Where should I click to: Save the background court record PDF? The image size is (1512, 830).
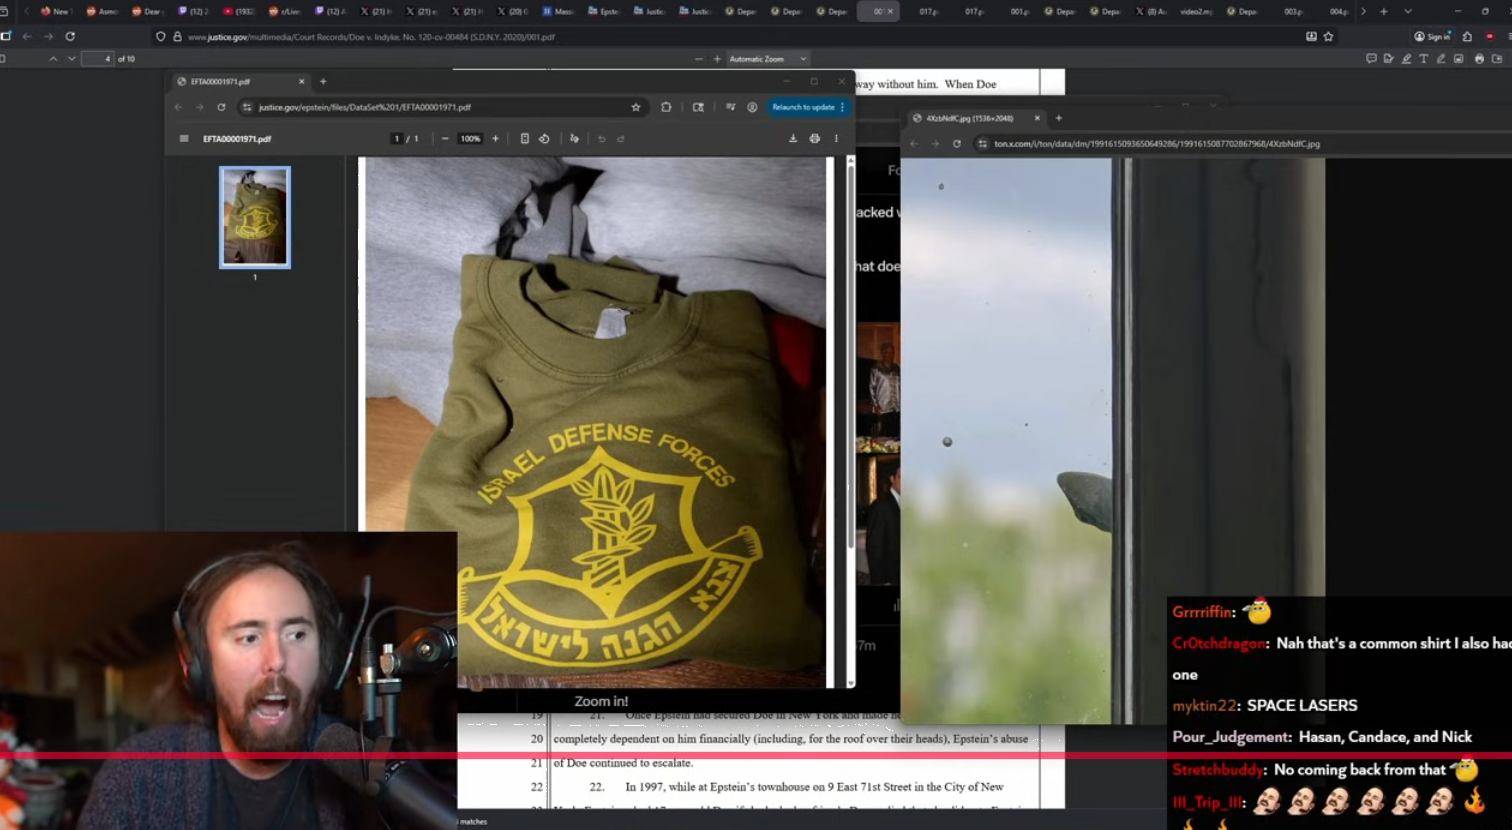click(1497, 59)
